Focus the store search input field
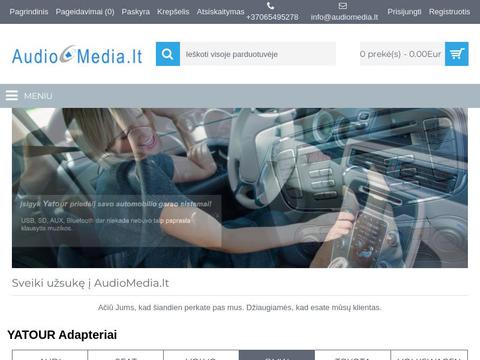 click(x=258, y=54)
